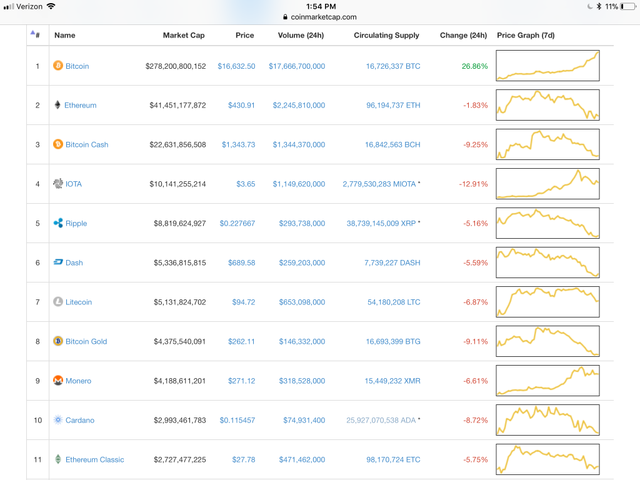Image resolution: width=640 pixels, height=480 pixels.
Task: Click the Bitcoin Cash logo icon
Action: [x=58, y=144]
